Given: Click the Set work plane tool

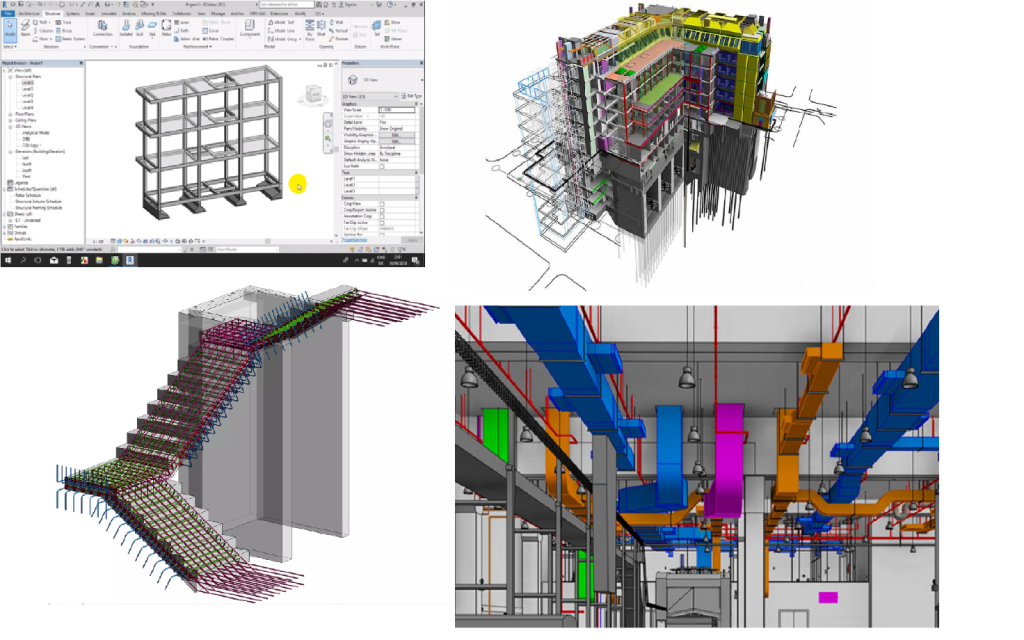Looking at the screenshot, I should click(377, 28).
